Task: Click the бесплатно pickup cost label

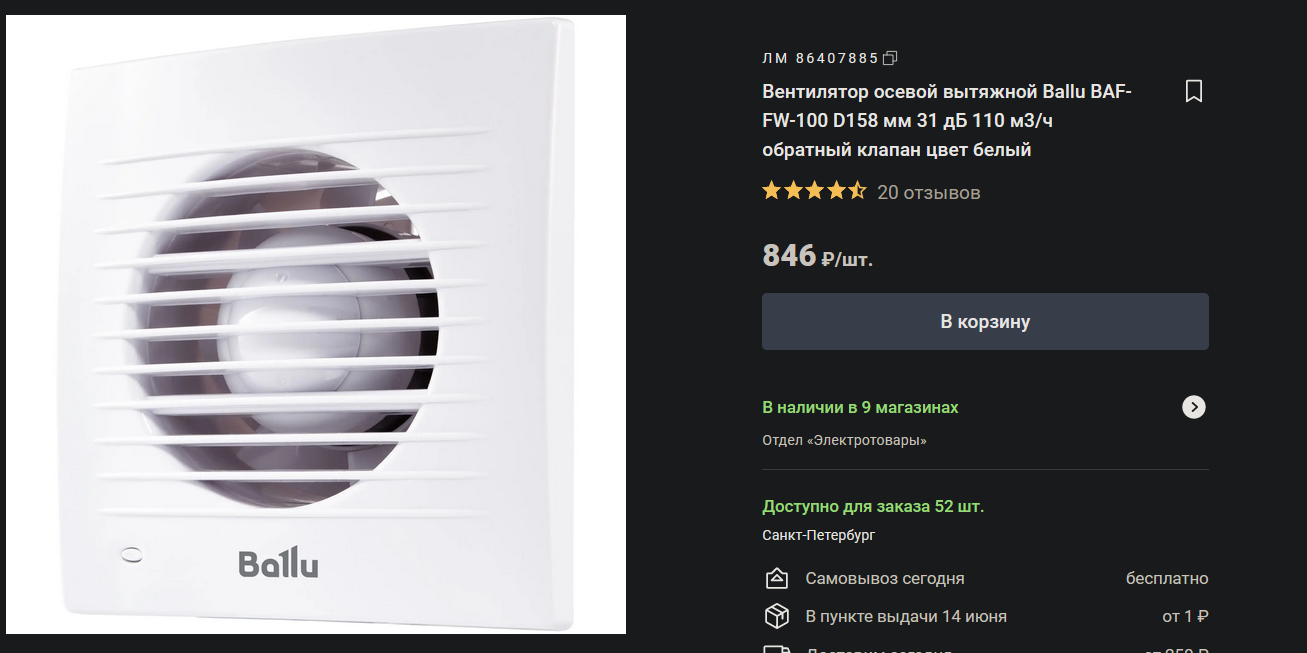Action: [1167, 579]
